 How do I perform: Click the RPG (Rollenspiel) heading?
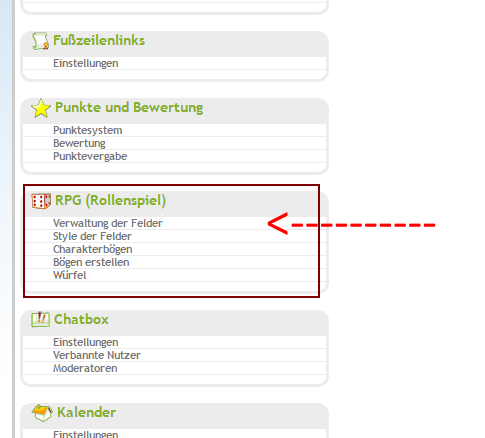coord(110,201)
